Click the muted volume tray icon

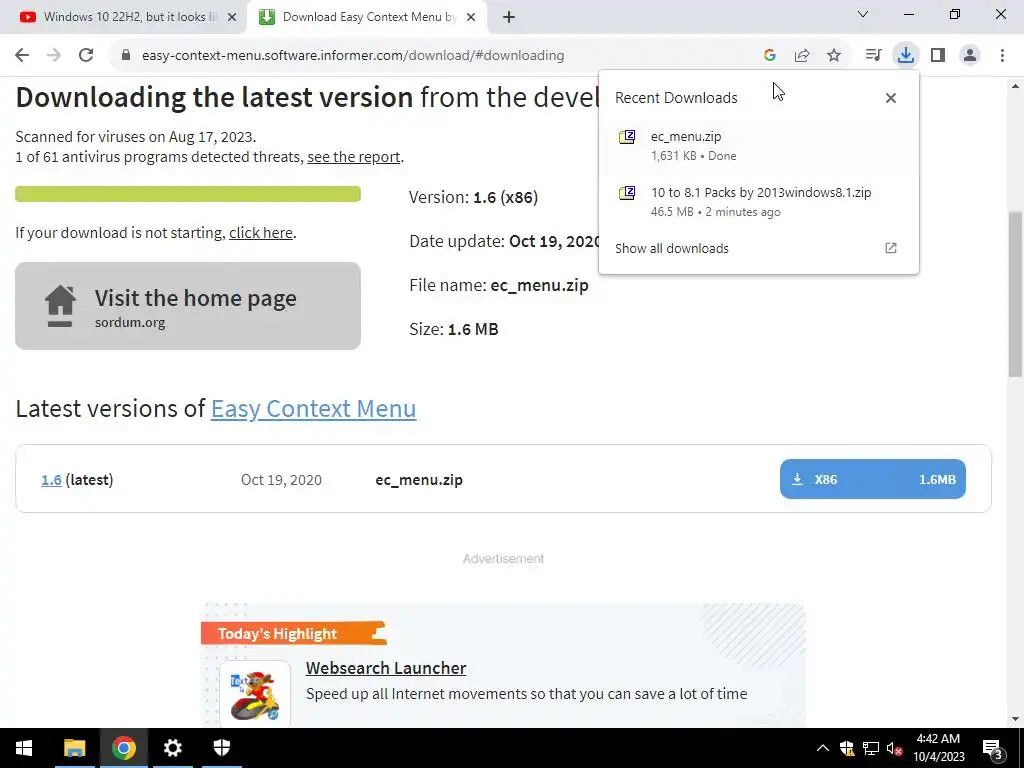click(894, 748)
